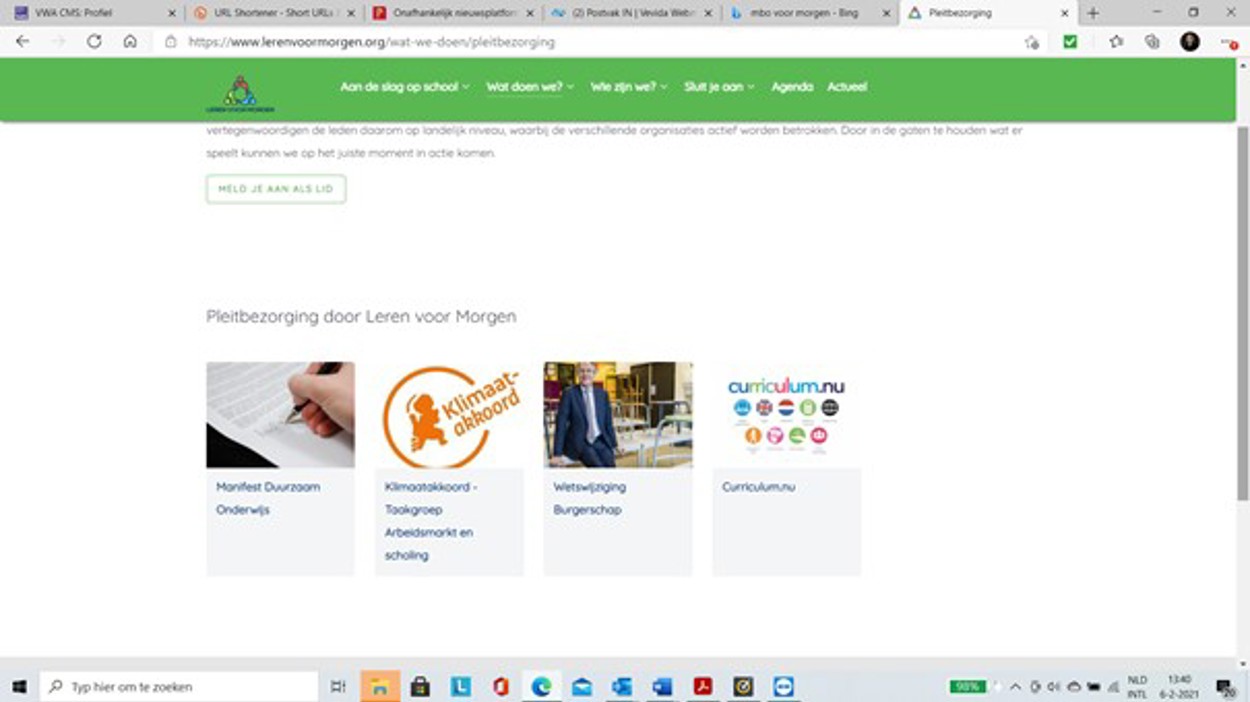This screenshot has width=1250, height=702.
Task: Open the Agenda menu item
Action: click(792, 87)
